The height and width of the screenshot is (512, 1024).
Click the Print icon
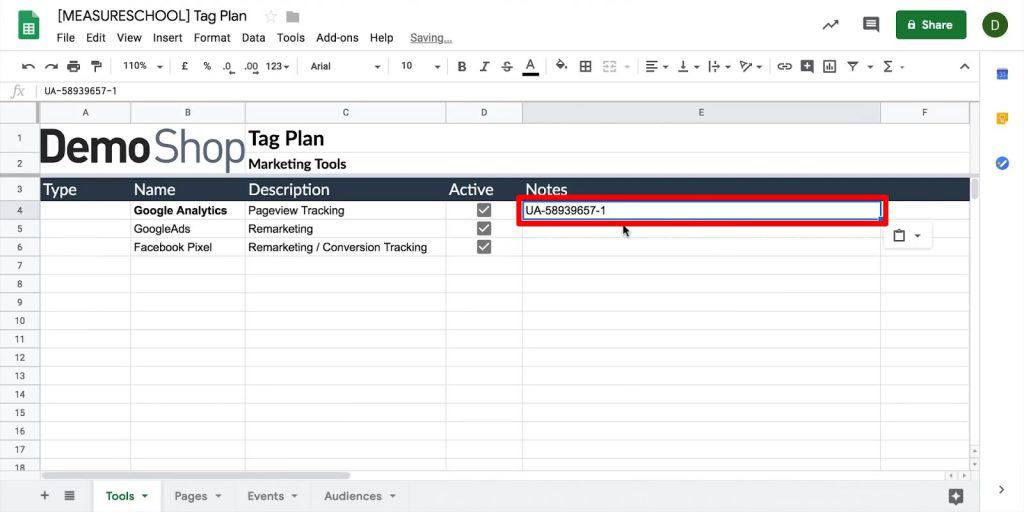[x=74, y=66]
